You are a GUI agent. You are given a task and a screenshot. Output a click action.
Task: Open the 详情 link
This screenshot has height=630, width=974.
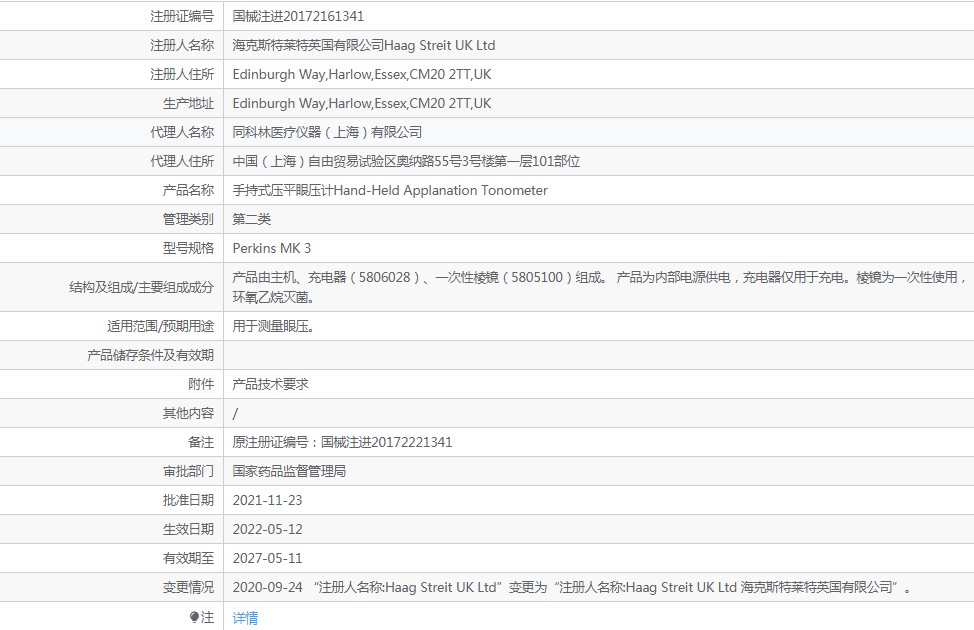[245, 618]
